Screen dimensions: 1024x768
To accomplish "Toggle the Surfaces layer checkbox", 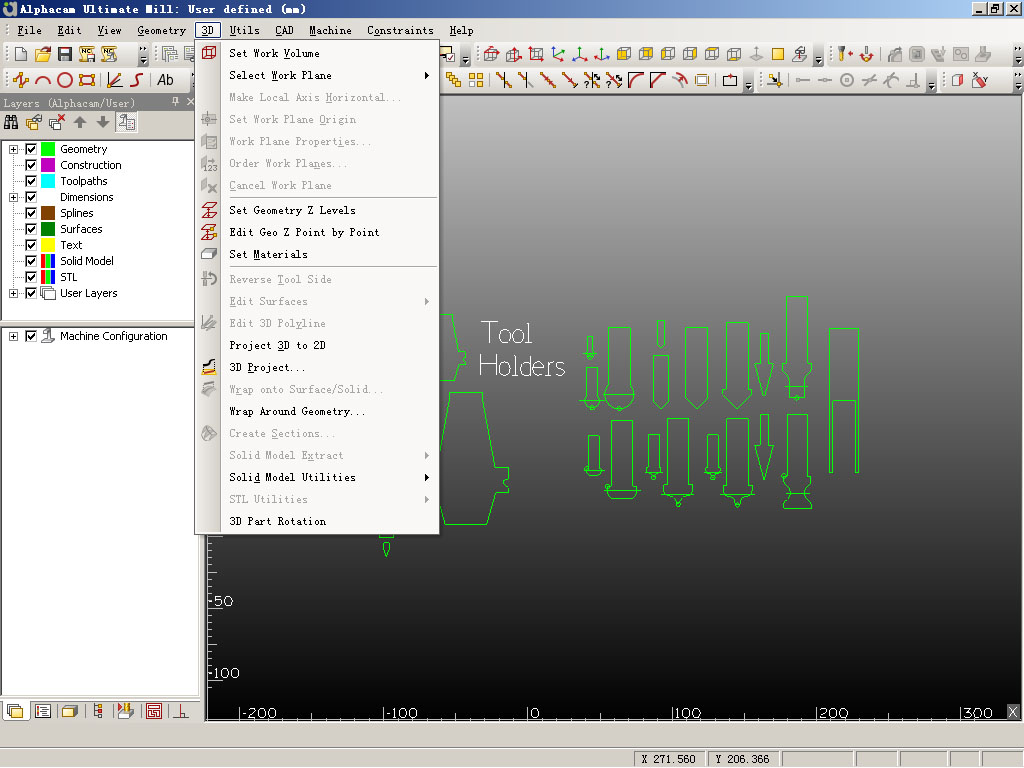I will pyautogui.click(x=31, y=229).
